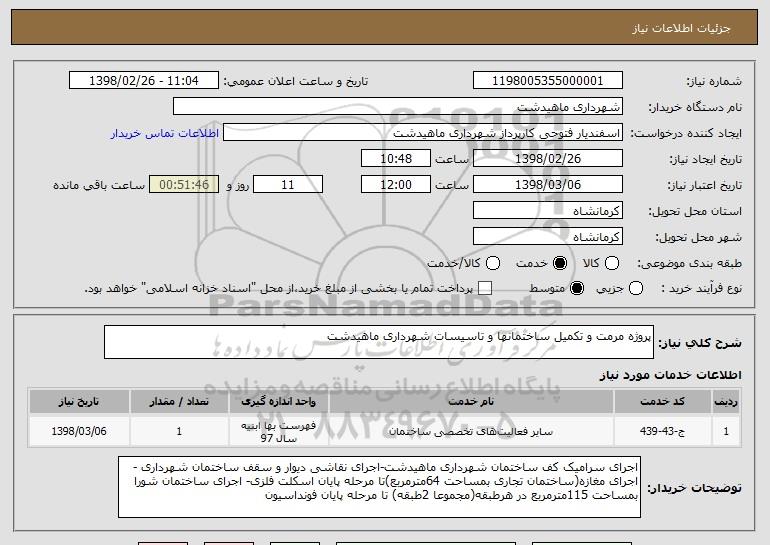This screenshot has height=545, width=770.
Task: Click the validity time field 12:00
Action: 396,185
